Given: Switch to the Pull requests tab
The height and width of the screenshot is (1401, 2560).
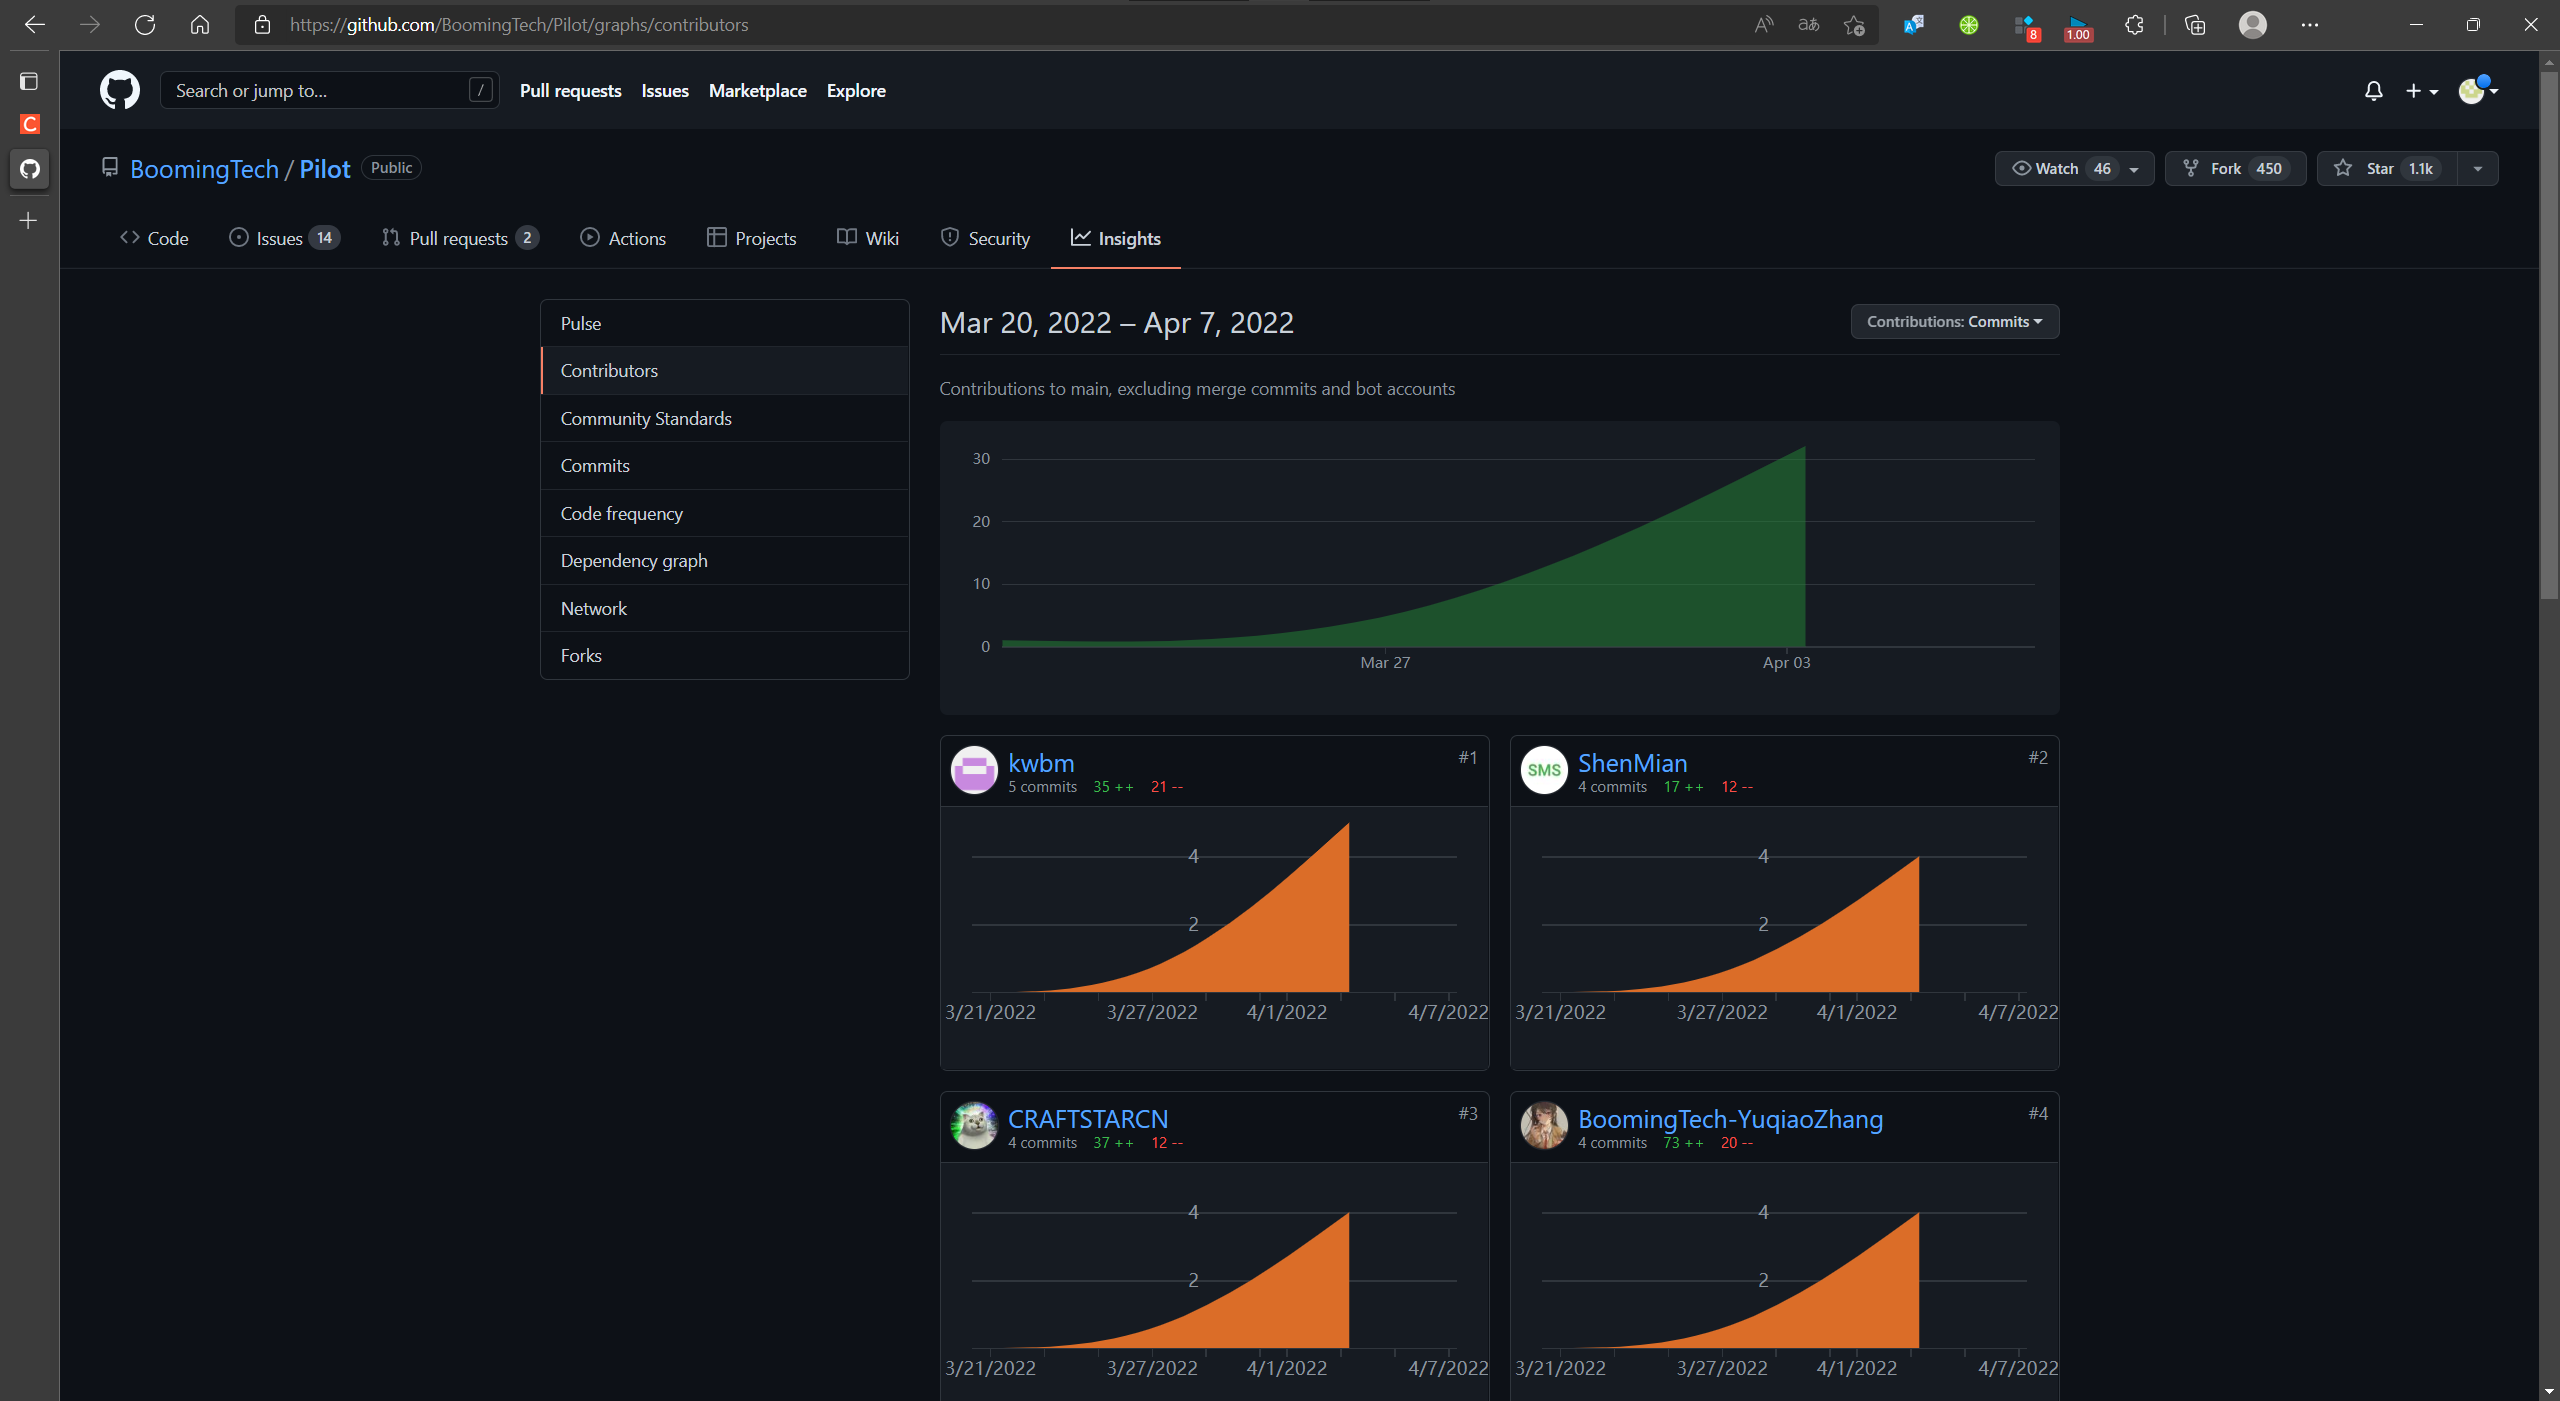Looking at the screenshot, I should pos(459,238).
